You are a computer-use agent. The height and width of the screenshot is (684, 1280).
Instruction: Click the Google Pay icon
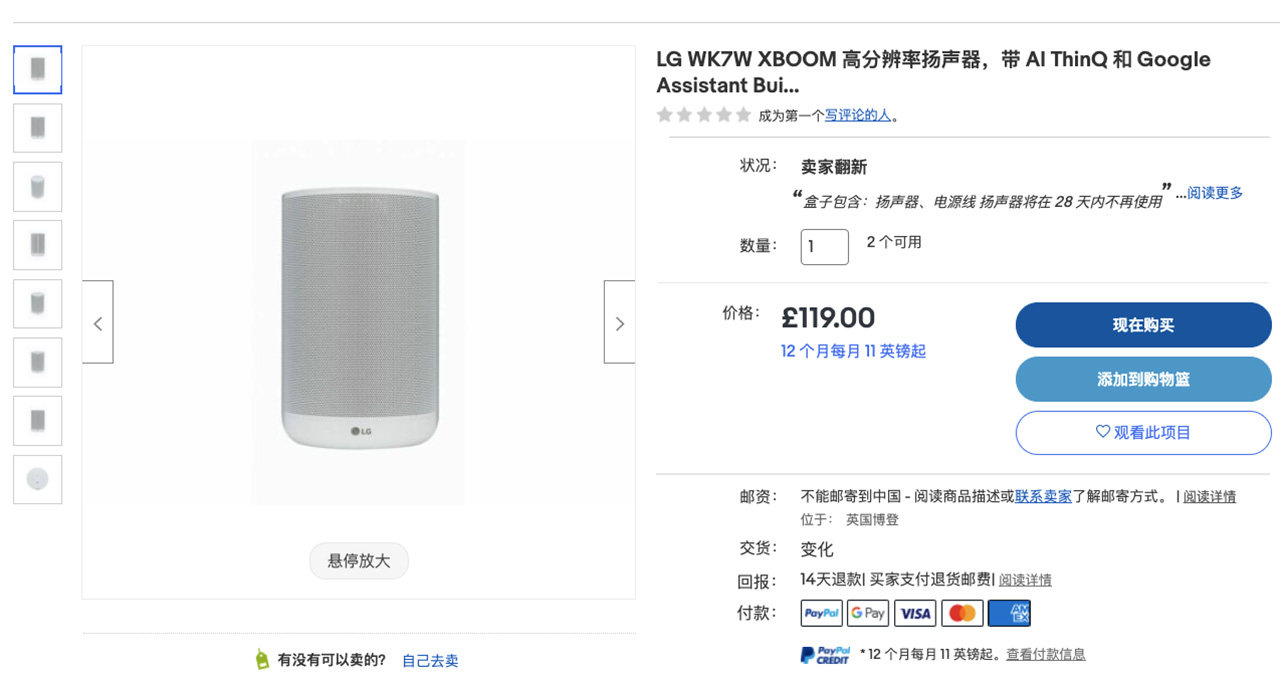tap(868, 613)
